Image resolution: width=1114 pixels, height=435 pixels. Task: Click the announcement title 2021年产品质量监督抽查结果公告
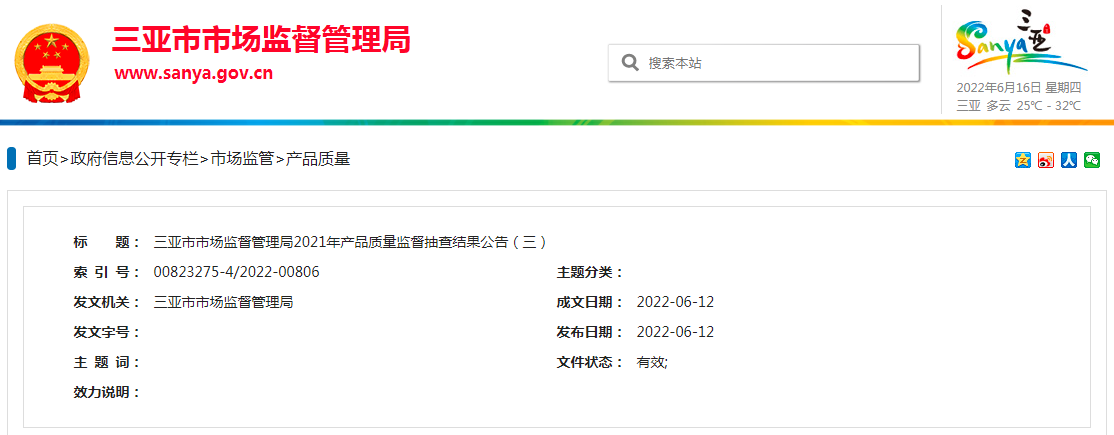tap(350, 242)
